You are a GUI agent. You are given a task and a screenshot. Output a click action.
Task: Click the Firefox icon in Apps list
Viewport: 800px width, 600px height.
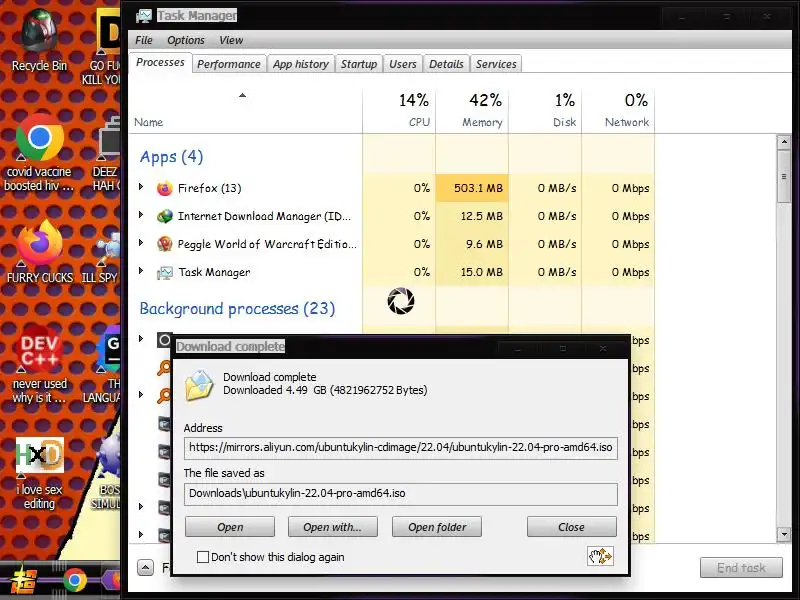164,189
